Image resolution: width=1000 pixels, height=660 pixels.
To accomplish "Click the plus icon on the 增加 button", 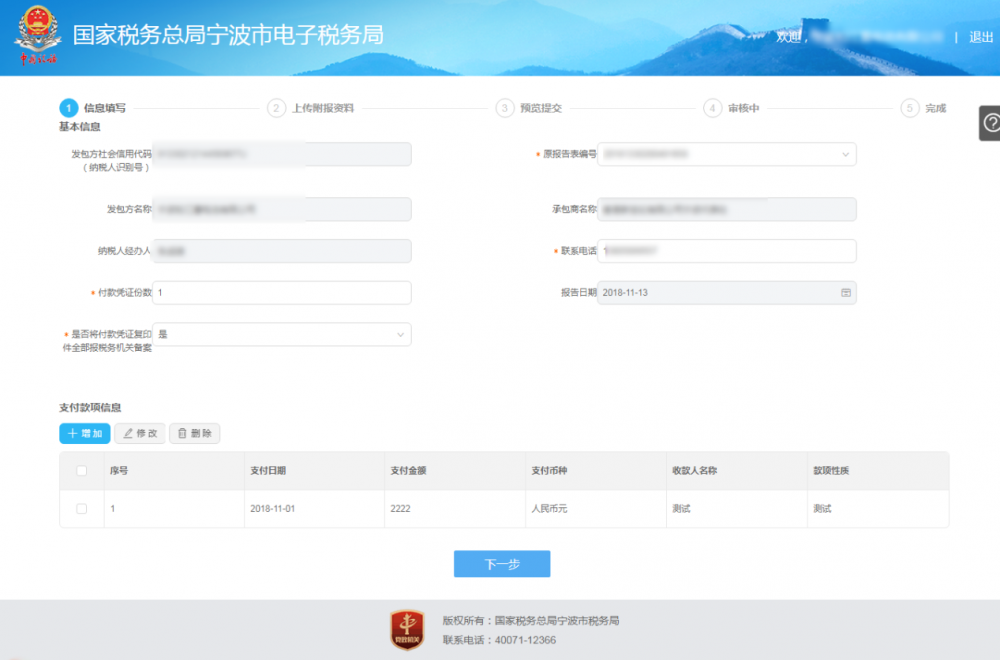I will [73, 433].
